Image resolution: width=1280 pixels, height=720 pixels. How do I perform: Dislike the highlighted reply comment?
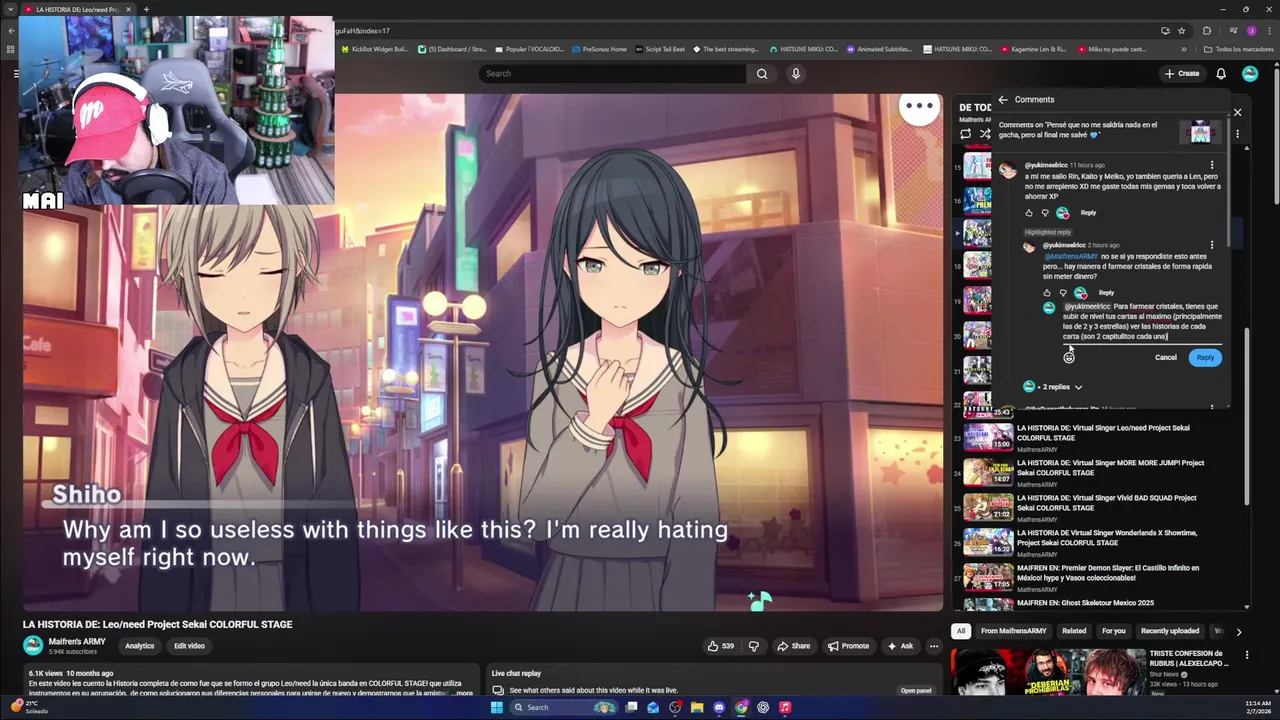1063,293
